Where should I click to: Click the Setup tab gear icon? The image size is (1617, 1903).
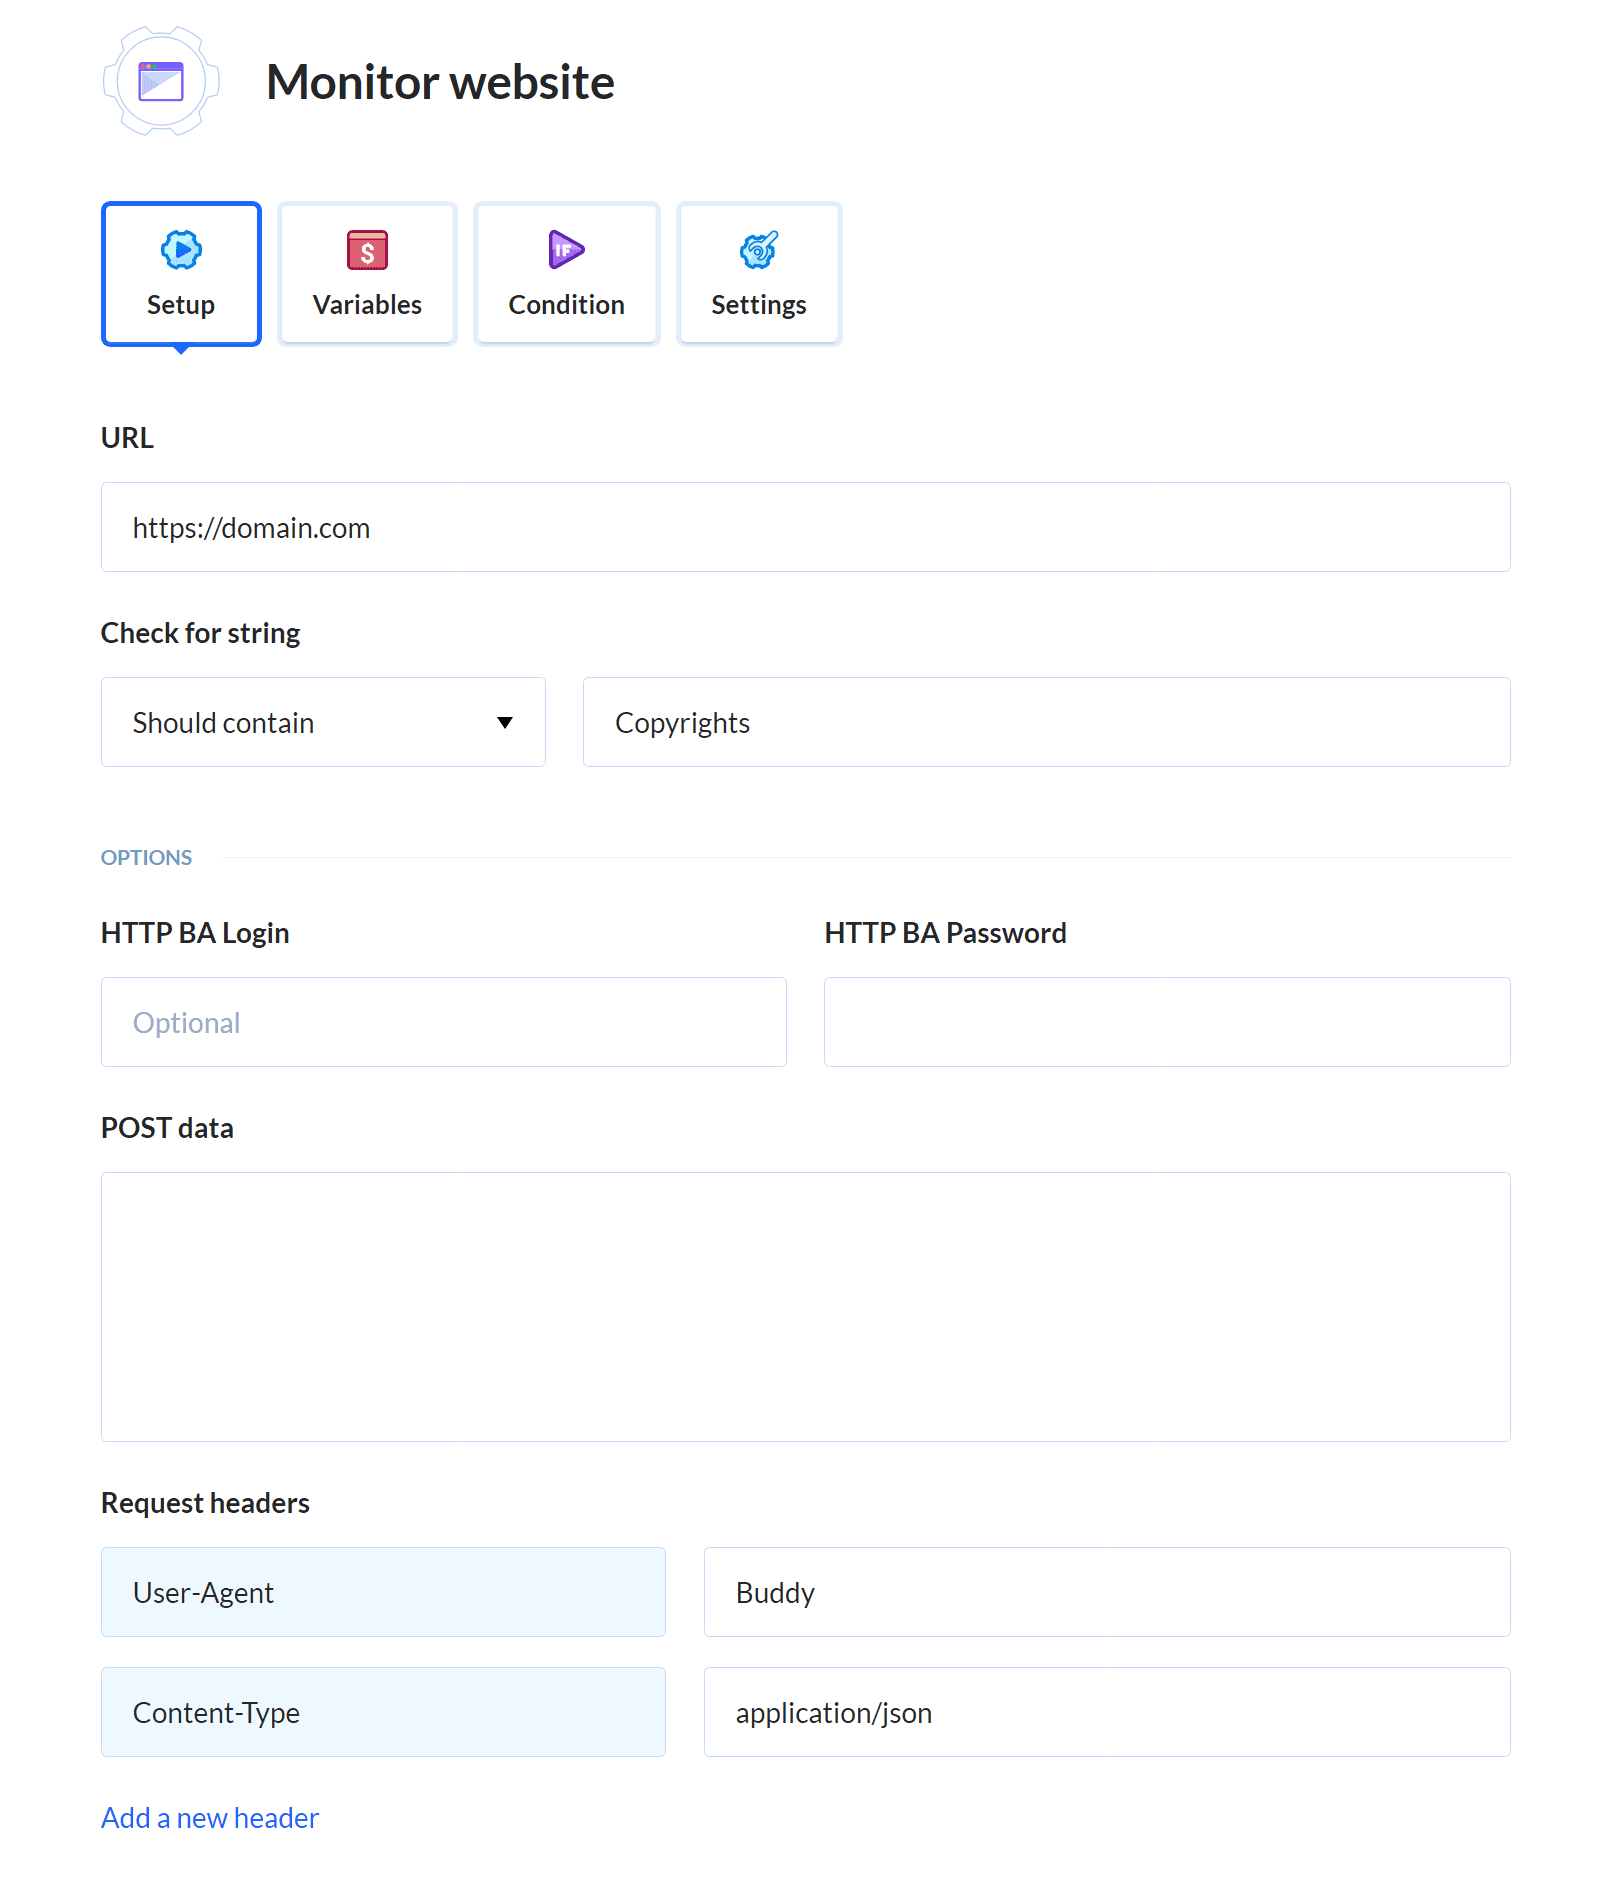tap(181, 250)
